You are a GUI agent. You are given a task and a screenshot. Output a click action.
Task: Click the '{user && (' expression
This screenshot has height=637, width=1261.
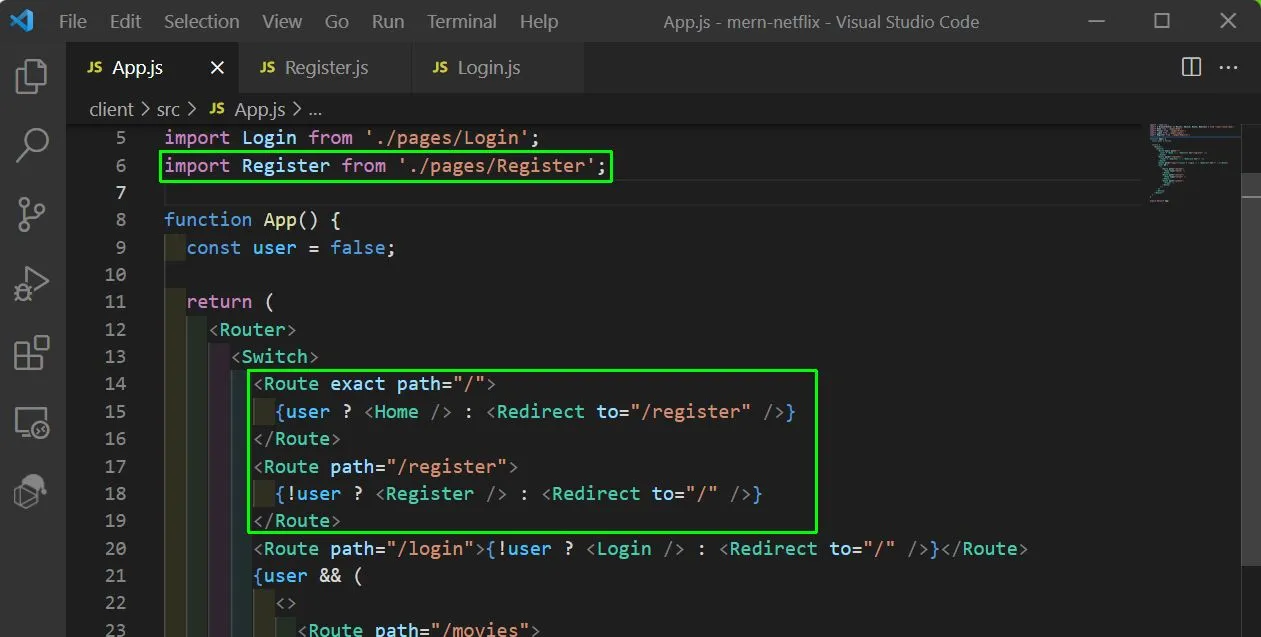coord(308,575)
